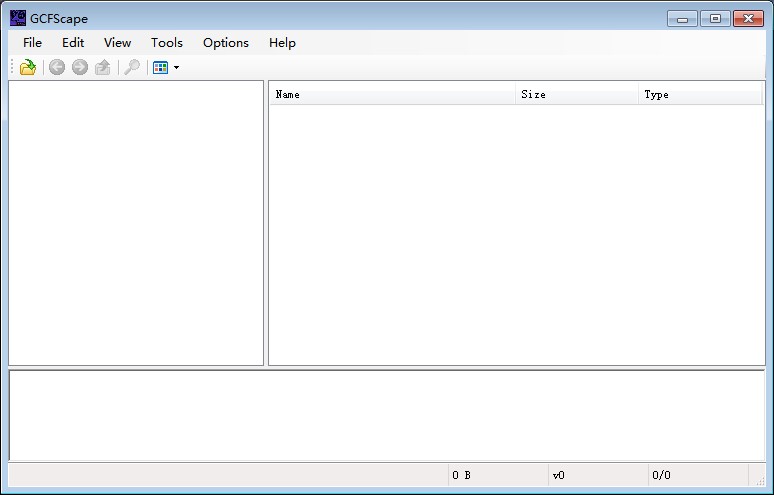The height and width of the screenshot is (495, 774).
Task: Open the File menu
Action: tap(33, 43)
